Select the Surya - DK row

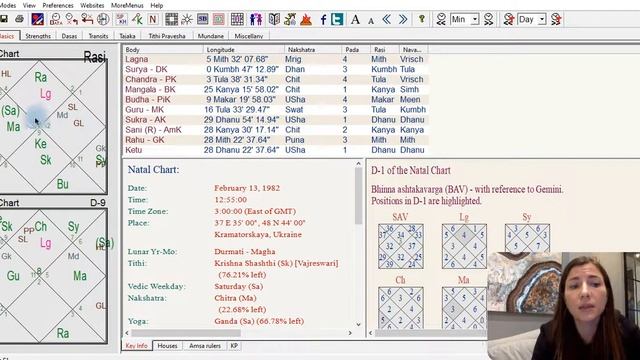click(x=276, y=69)
